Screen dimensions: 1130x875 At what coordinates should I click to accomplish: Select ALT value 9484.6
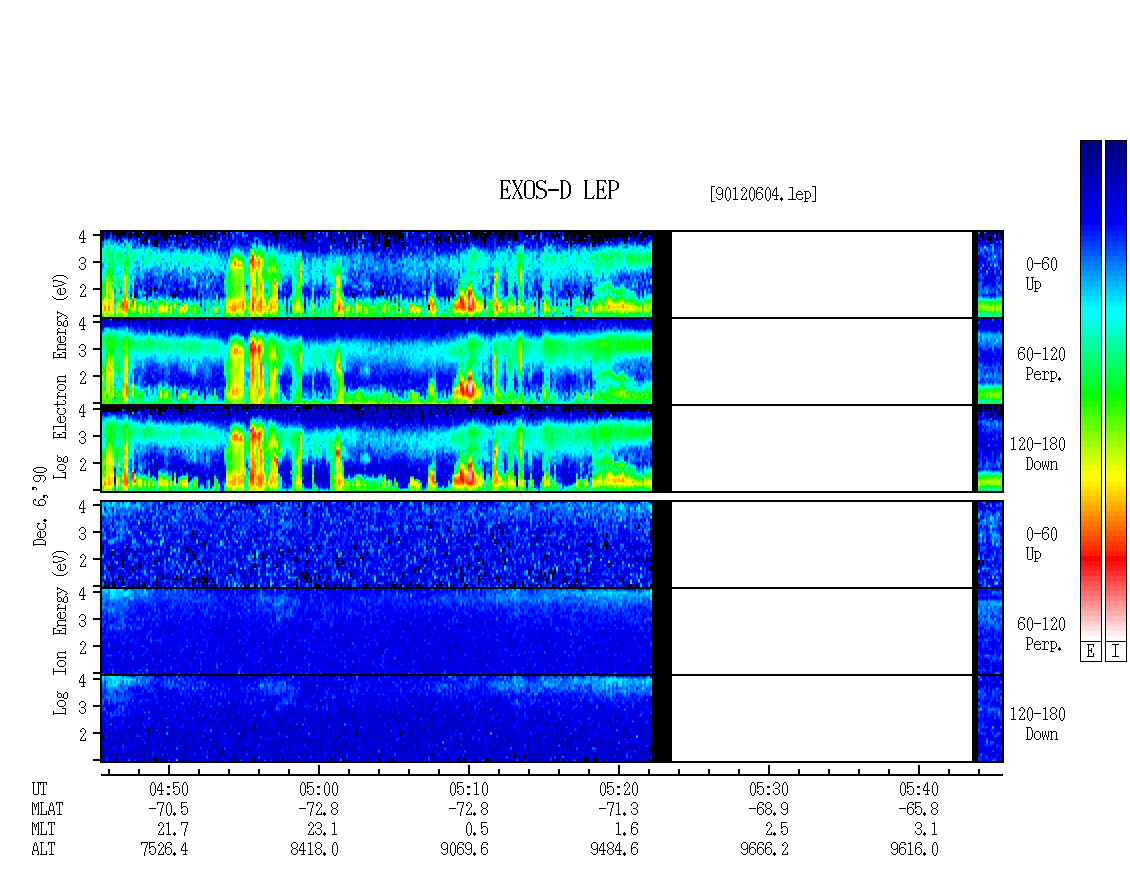point(614,849)
